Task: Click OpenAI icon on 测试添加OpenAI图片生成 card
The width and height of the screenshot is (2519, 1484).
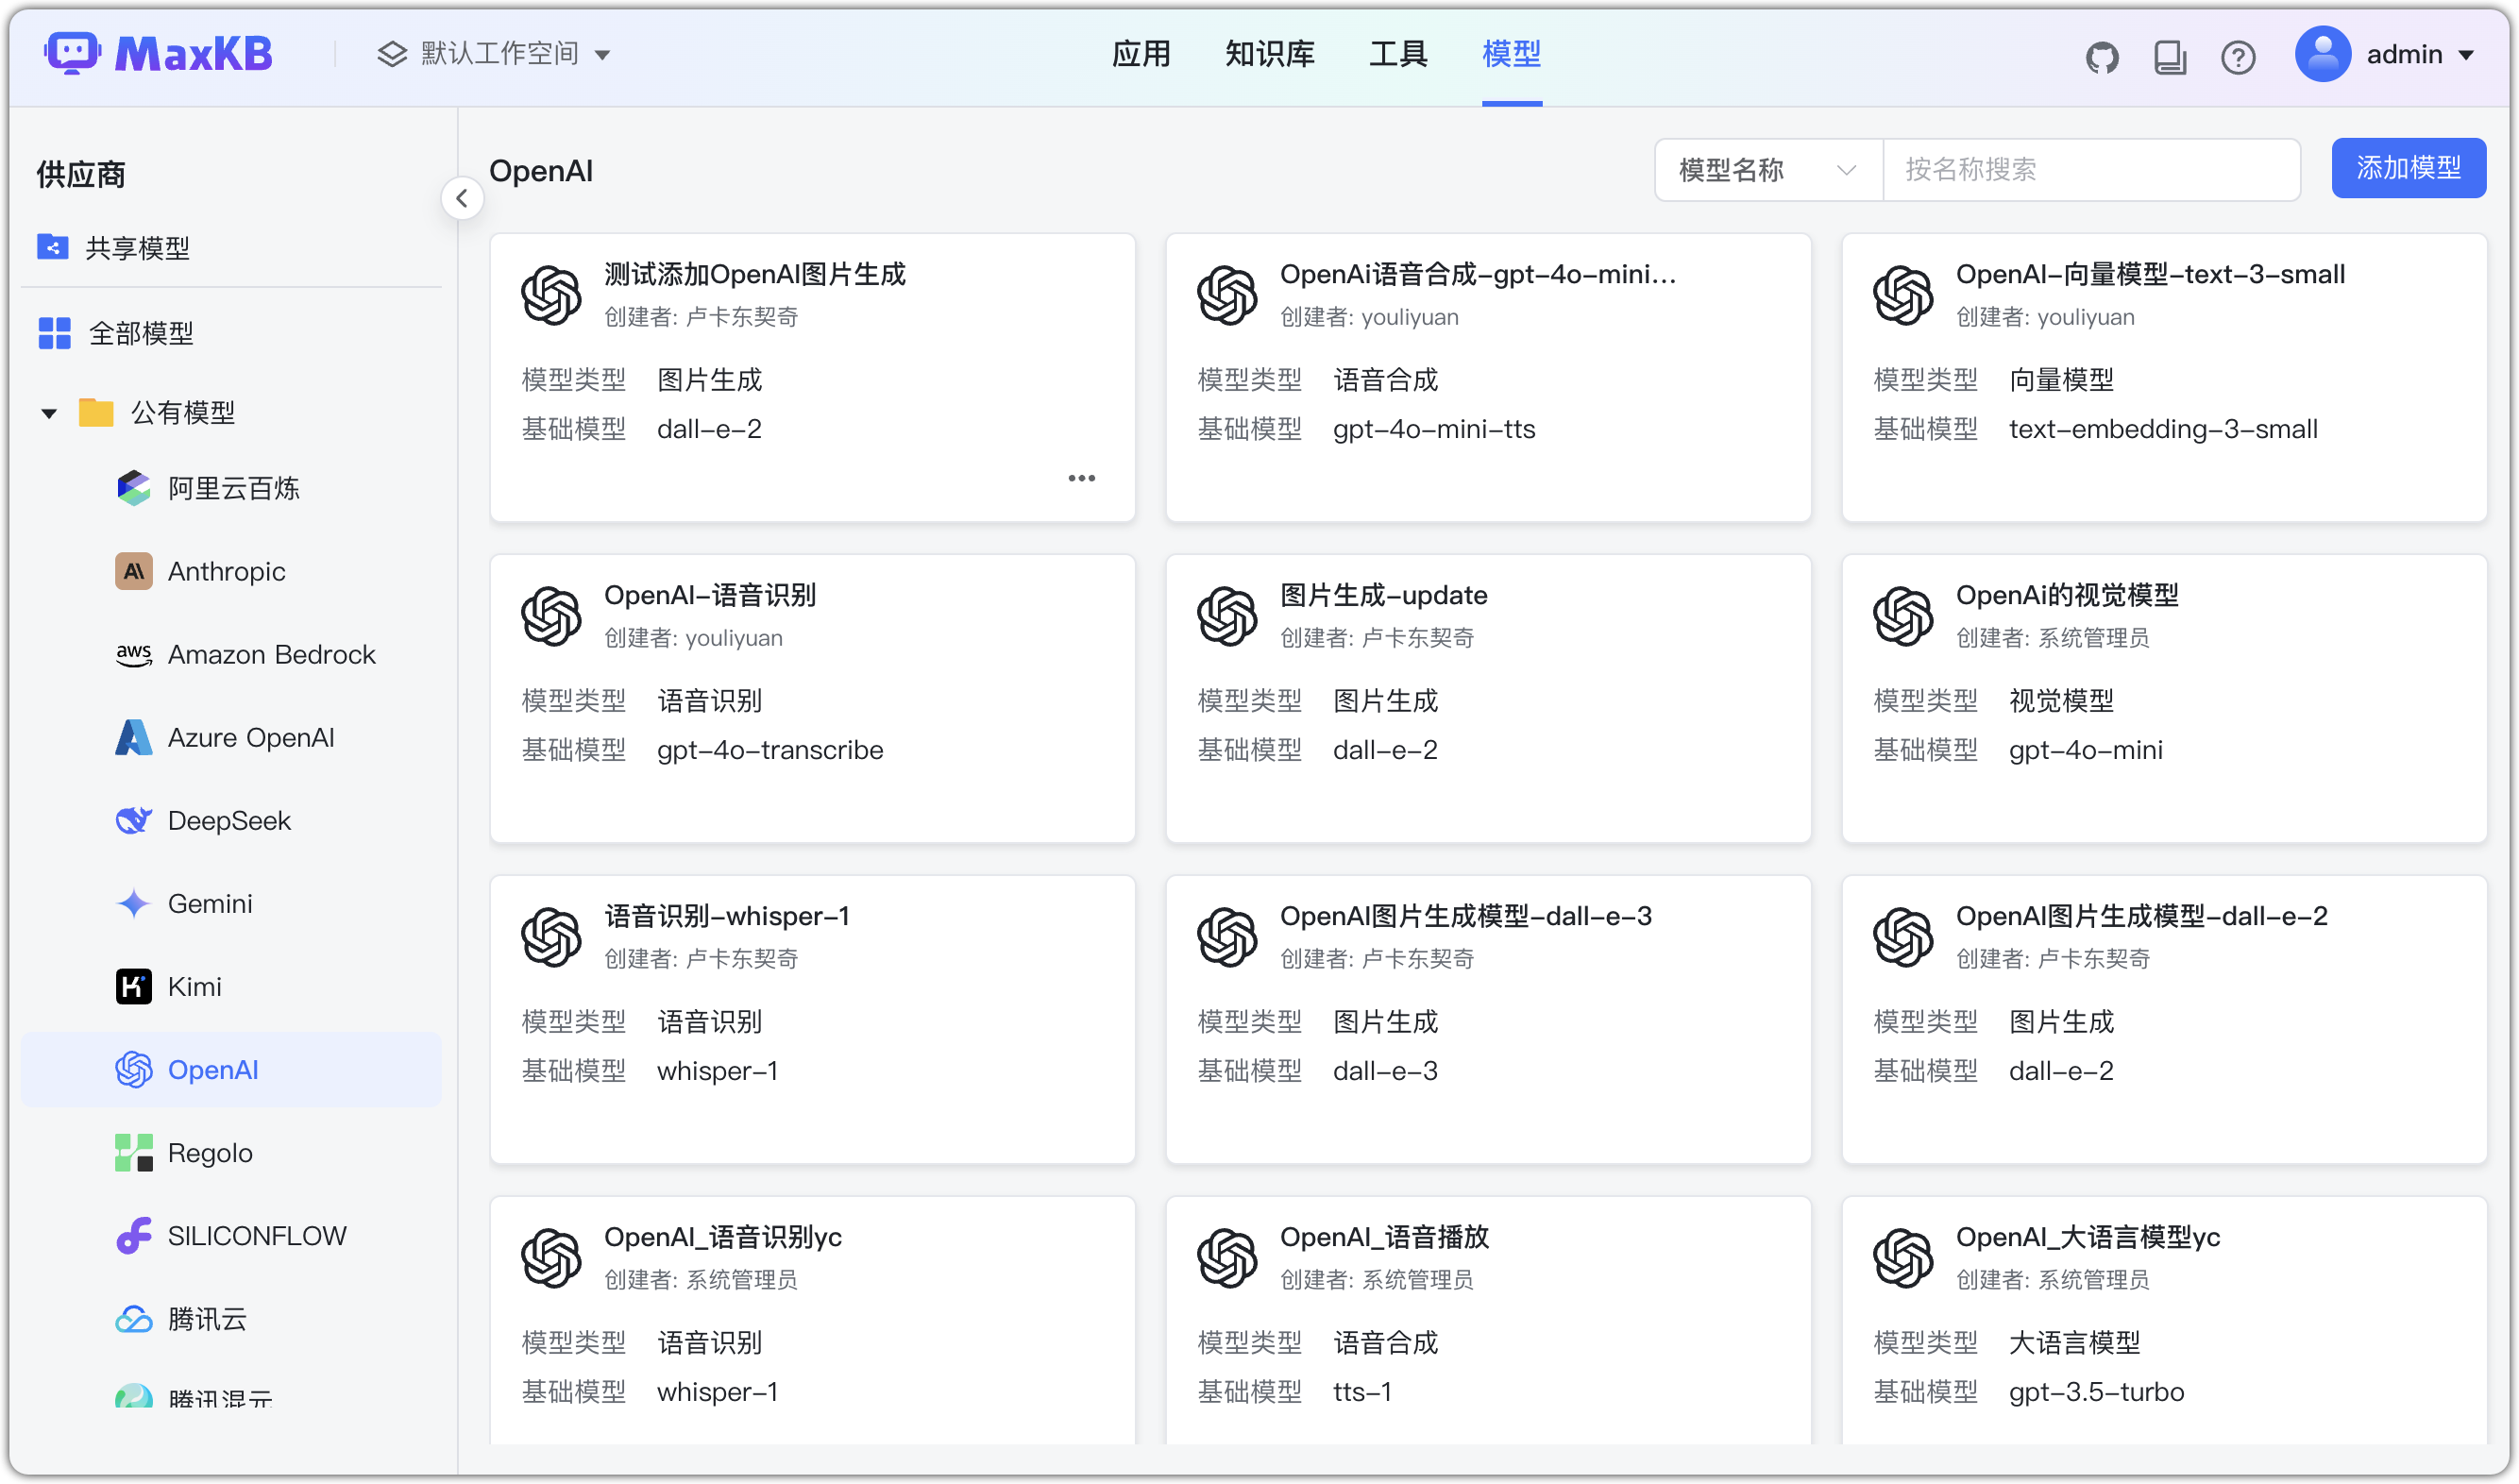Action: click(551, 295)
